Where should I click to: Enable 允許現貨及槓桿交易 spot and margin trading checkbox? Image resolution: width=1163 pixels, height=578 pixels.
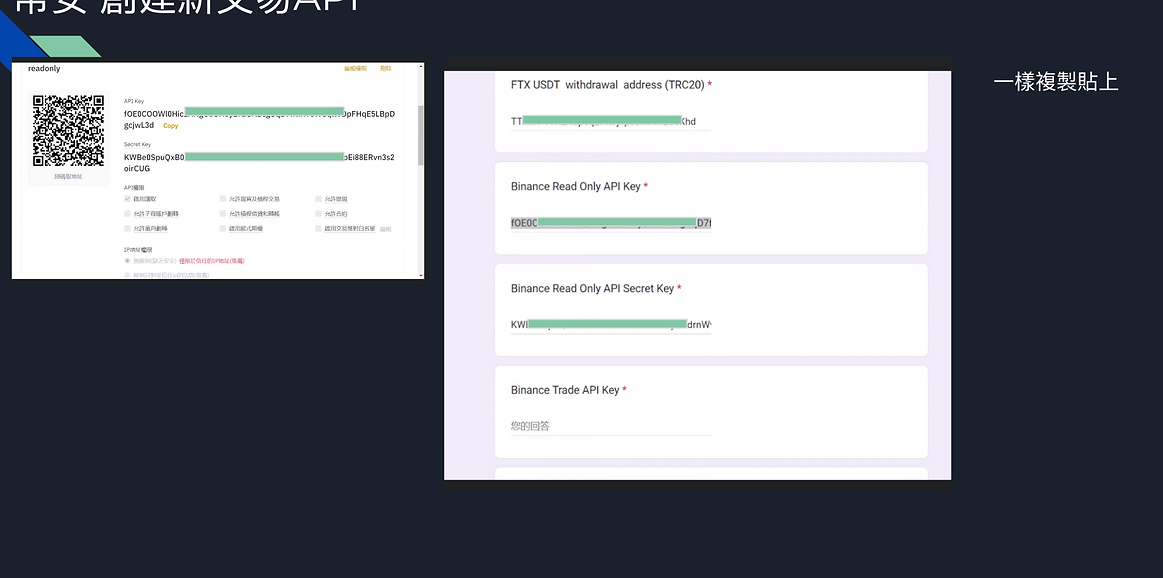point(223,199)
